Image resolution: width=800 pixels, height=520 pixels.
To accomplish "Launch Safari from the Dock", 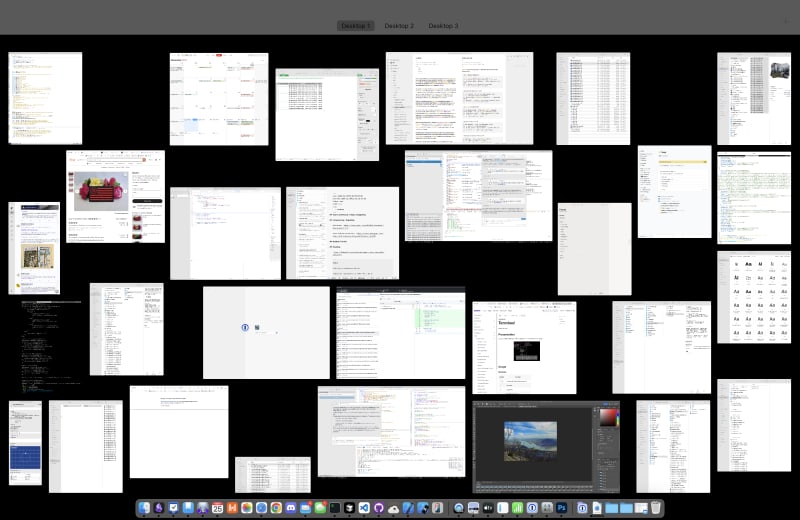I will click(261, 508).
